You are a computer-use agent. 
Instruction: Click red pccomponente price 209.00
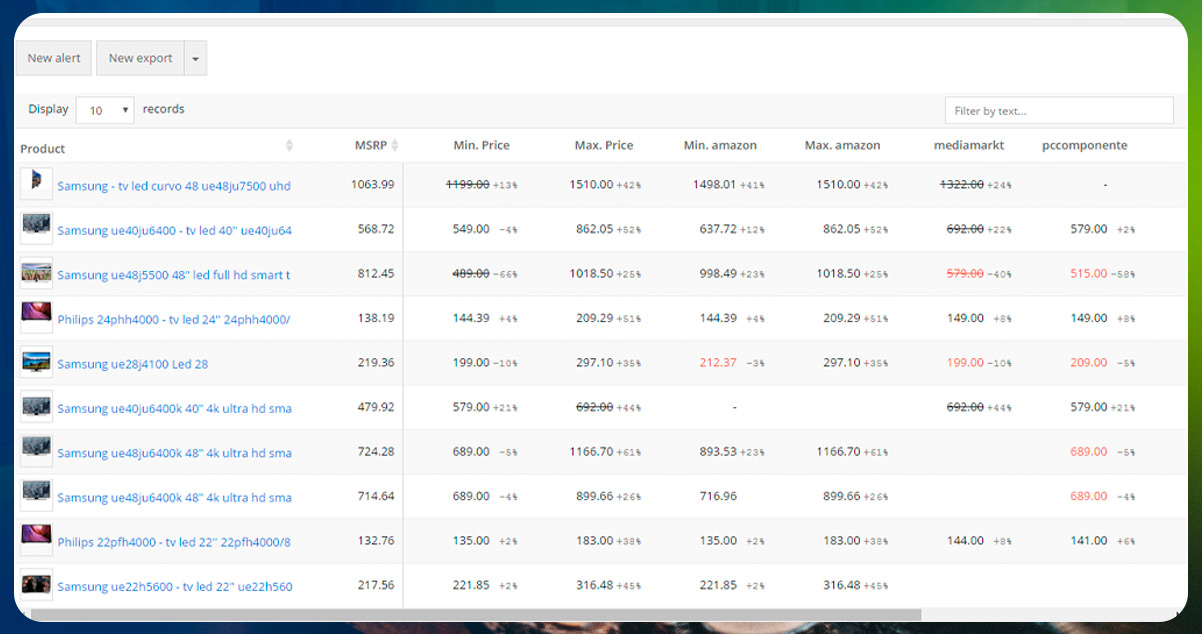[x=1089, y=363]
